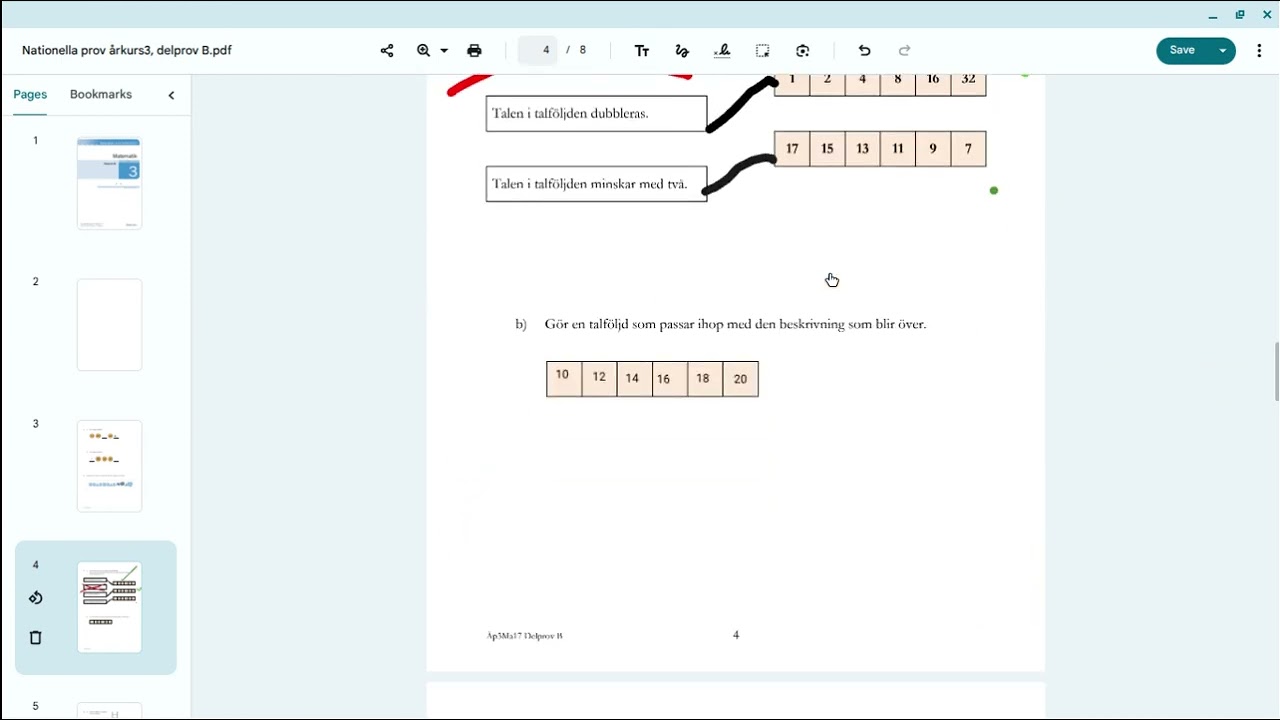The image size is (1280, 720).
Task: Click the 'Talen i talföljden dubbleras.' box
Action: point(596,113)
